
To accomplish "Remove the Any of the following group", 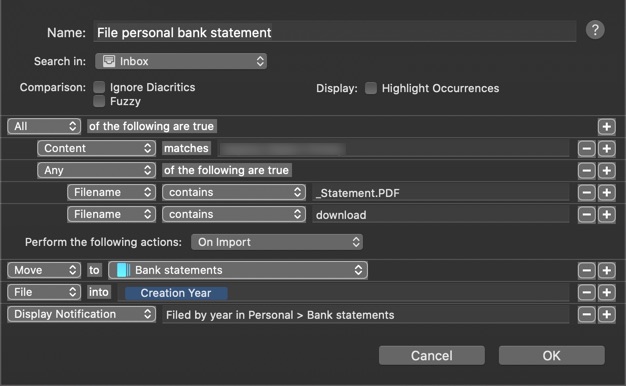I will point(586,171).
